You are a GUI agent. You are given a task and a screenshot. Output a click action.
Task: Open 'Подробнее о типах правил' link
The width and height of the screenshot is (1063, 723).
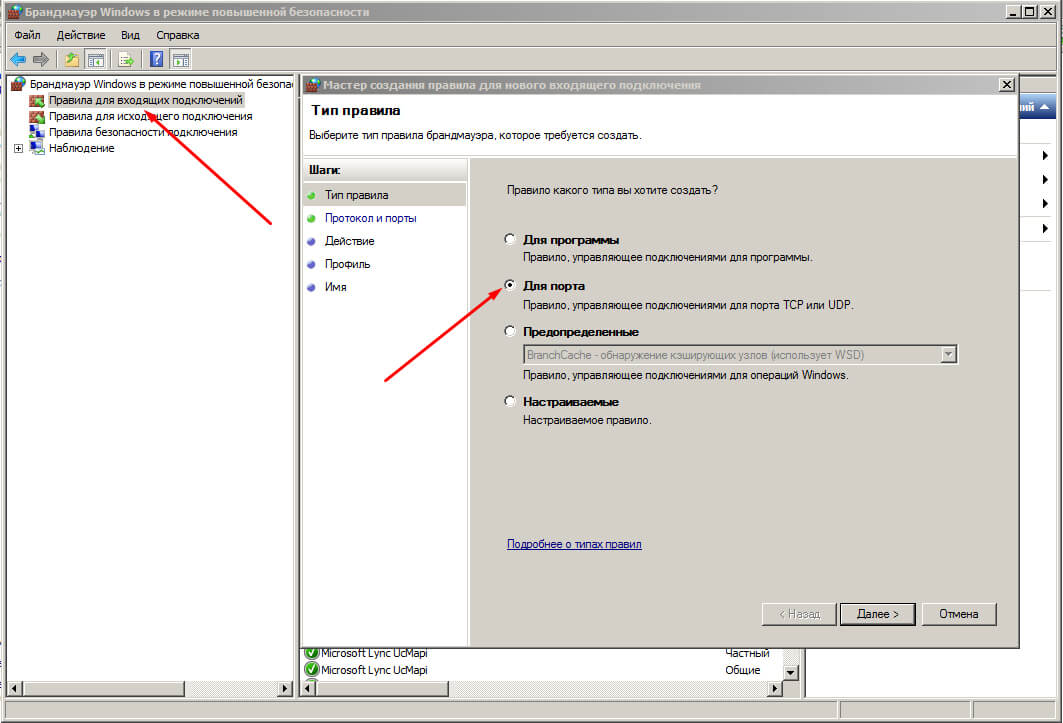point(574,544)
